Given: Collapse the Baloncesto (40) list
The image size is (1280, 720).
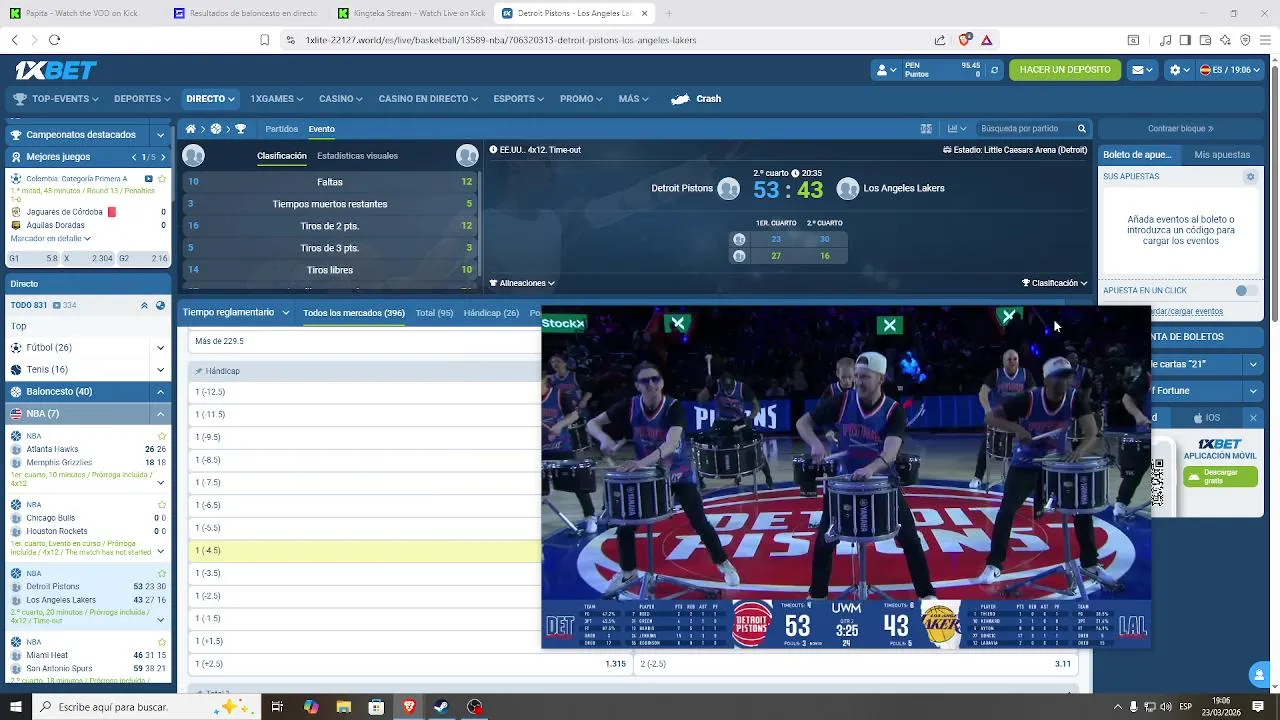Looking at the screenshot, I should (160, 392).
